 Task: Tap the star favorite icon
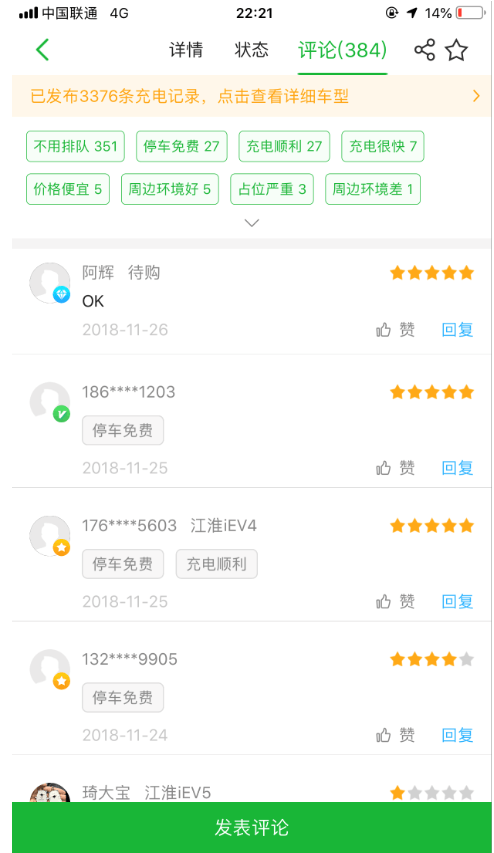click(456, 50)
